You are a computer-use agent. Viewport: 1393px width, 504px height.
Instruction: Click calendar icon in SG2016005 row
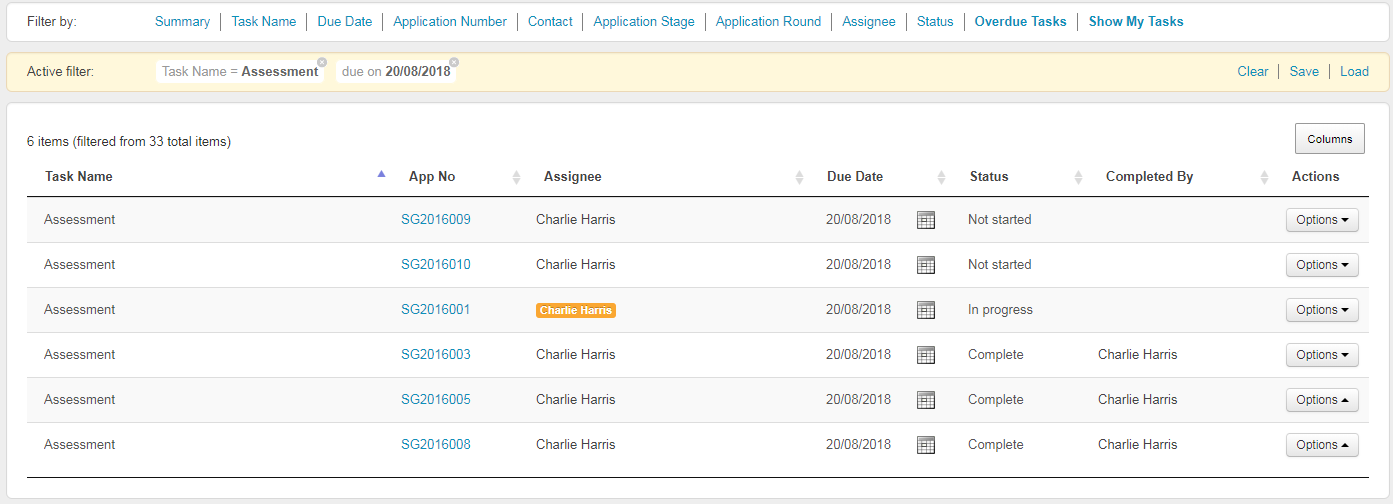926,400
